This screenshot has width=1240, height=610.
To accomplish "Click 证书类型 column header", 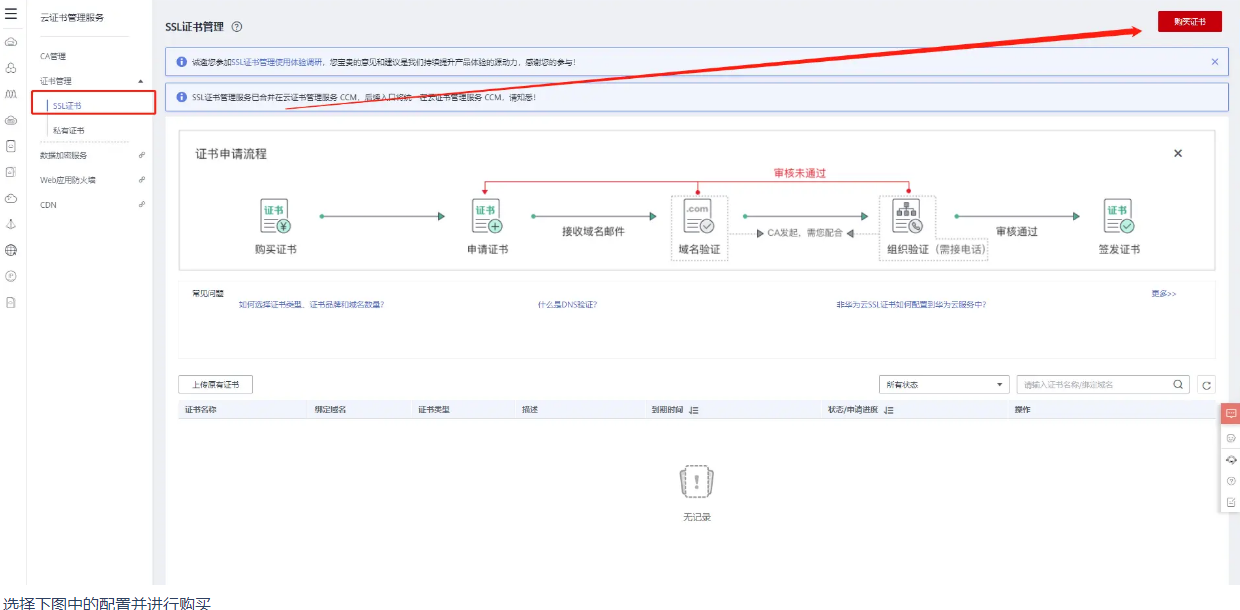I will (x=434, y=410).
